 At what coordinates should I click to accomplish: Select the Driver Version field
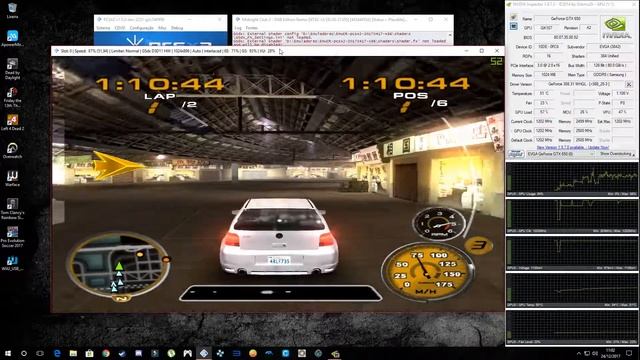pyautogui.click(x=579, y=84)
